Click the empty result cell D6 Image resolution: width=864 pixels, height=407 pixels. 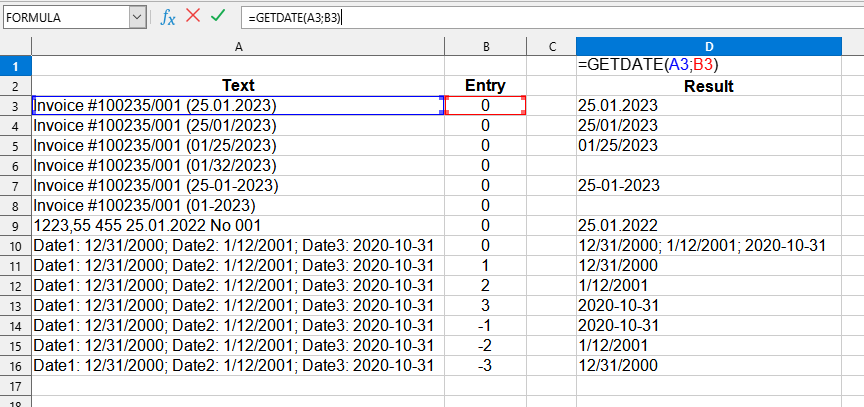point(709,166)
